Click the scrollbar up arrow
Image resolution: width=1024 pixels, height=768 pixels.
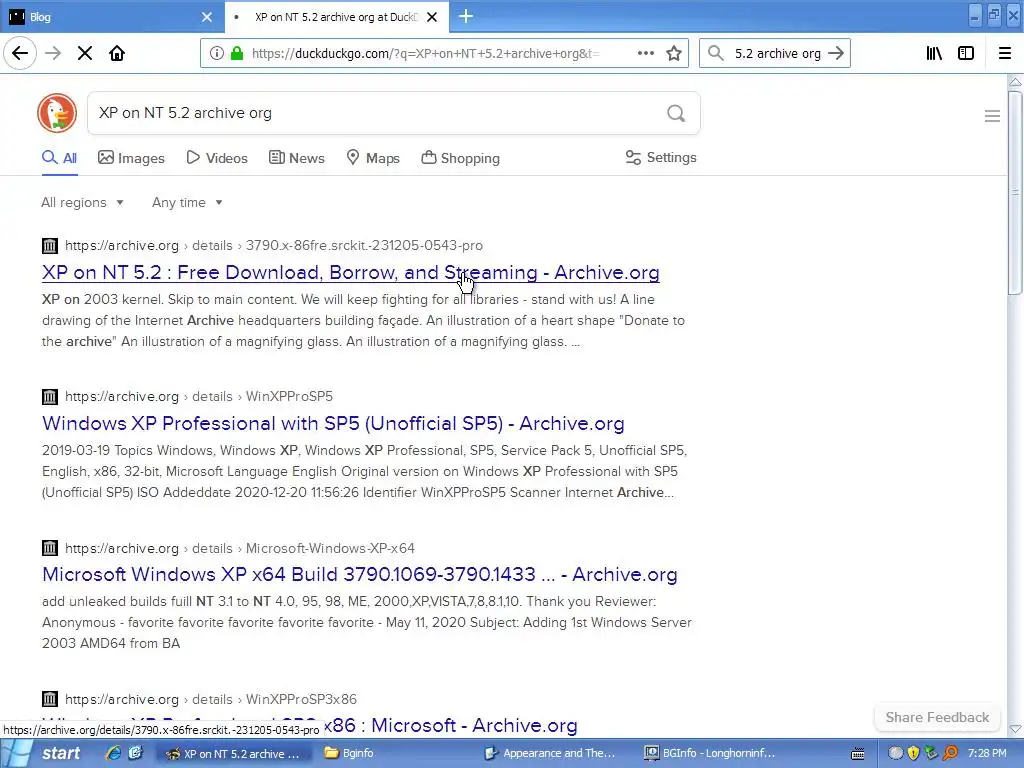[1015, 82]
